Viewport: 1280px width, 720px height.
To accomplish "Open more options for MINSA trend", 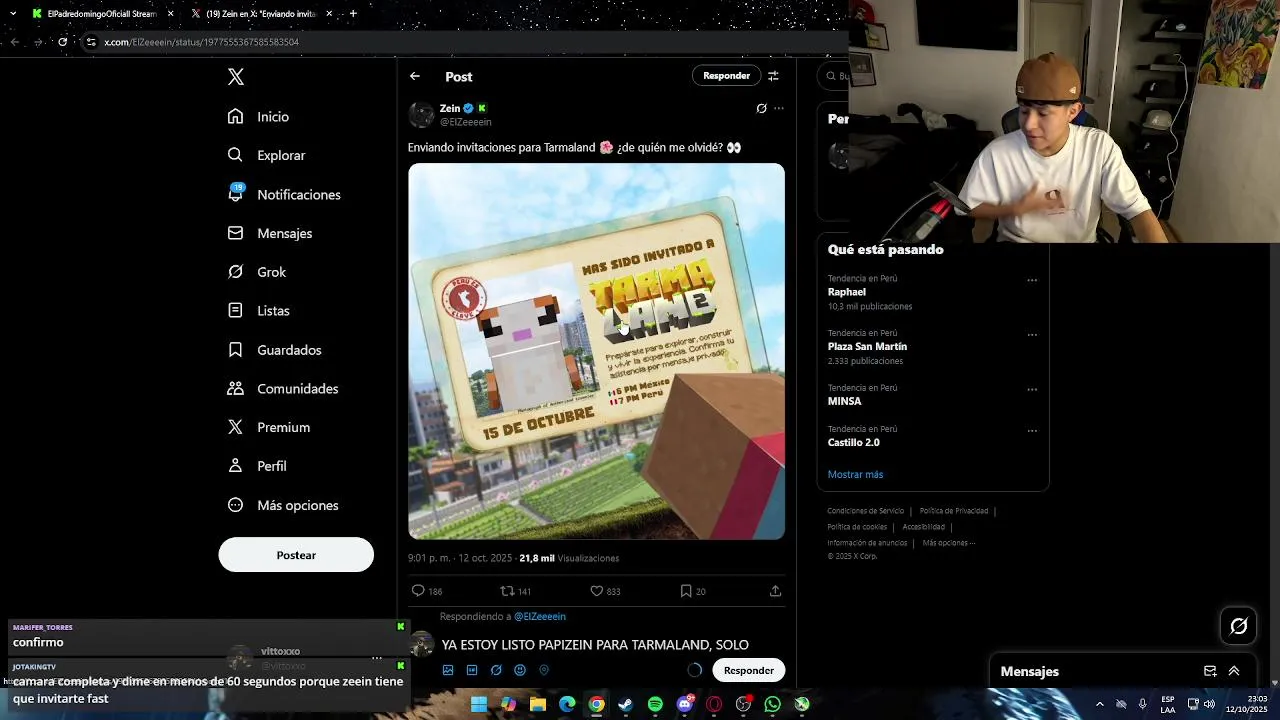I will (x=1032, y=390).
